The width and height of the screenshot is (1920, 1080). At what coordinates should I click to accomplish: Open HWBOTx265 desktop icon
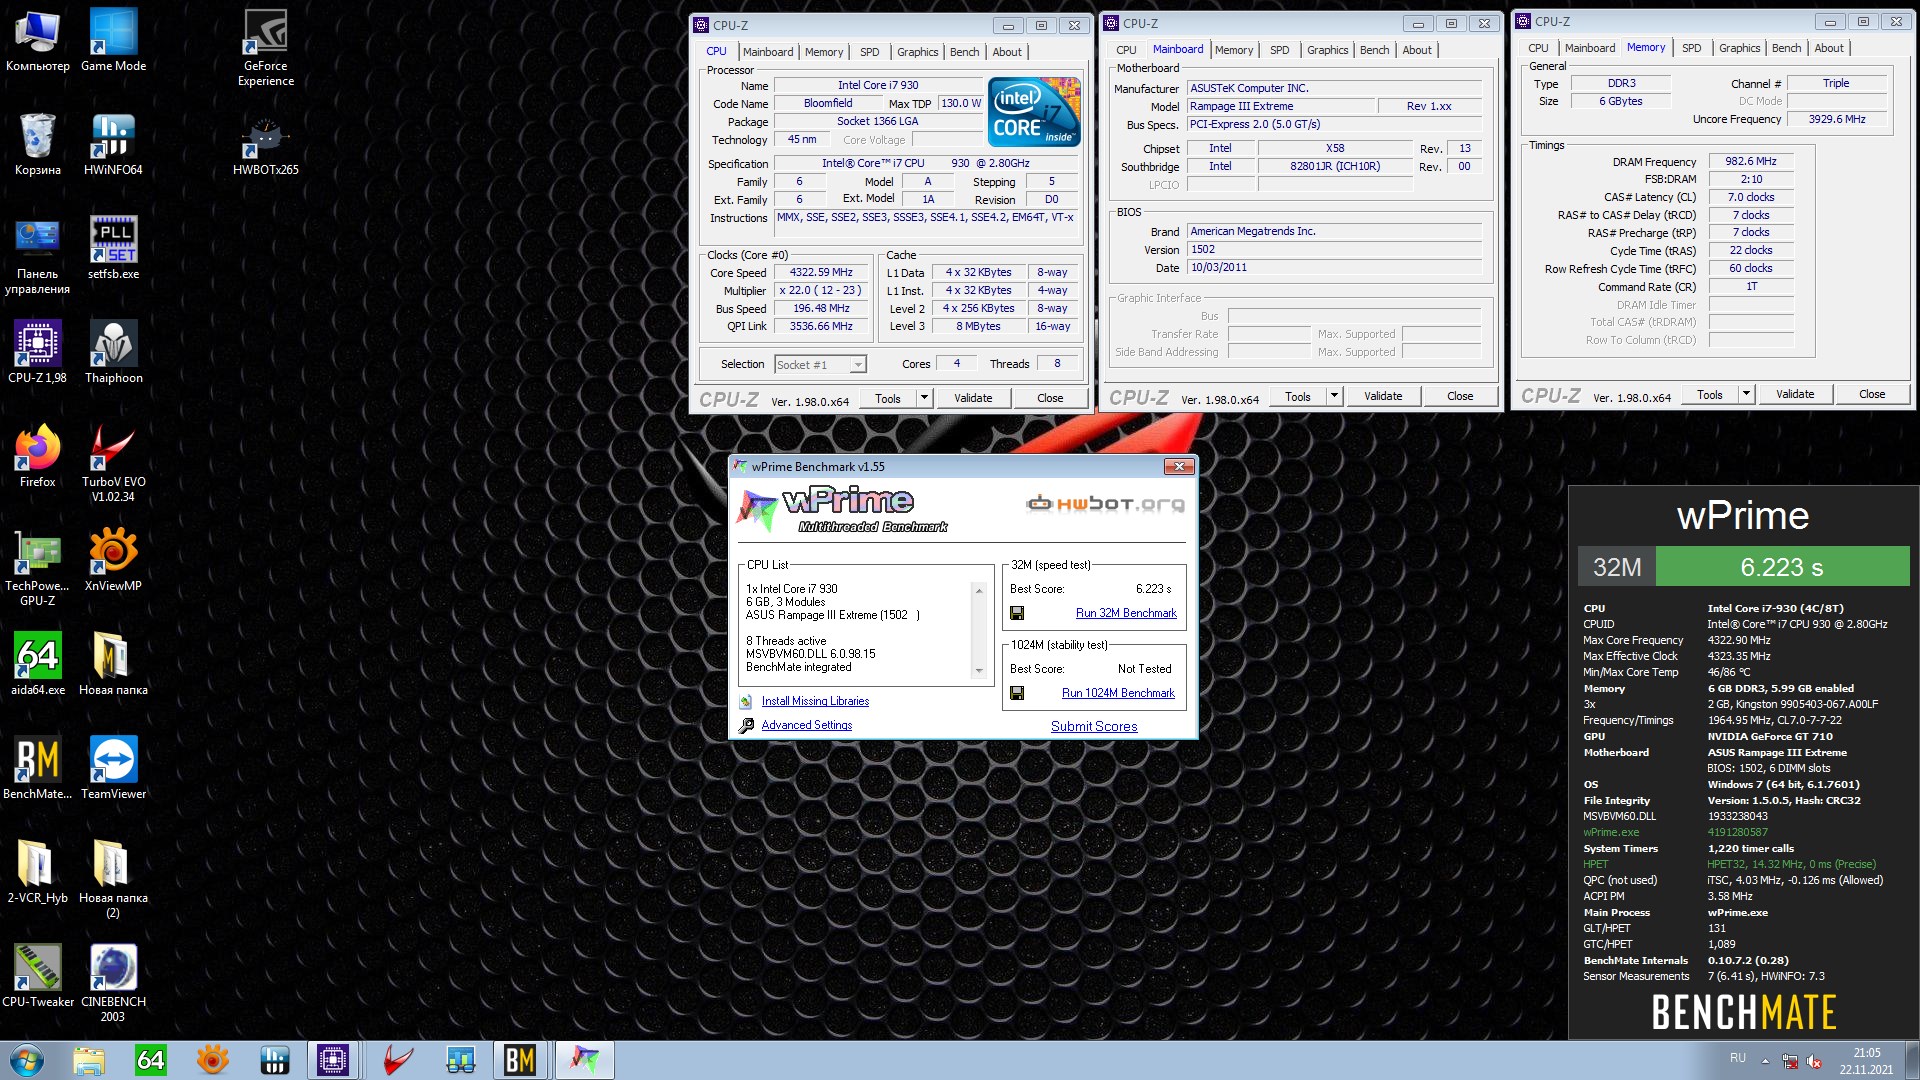[265, 144]
